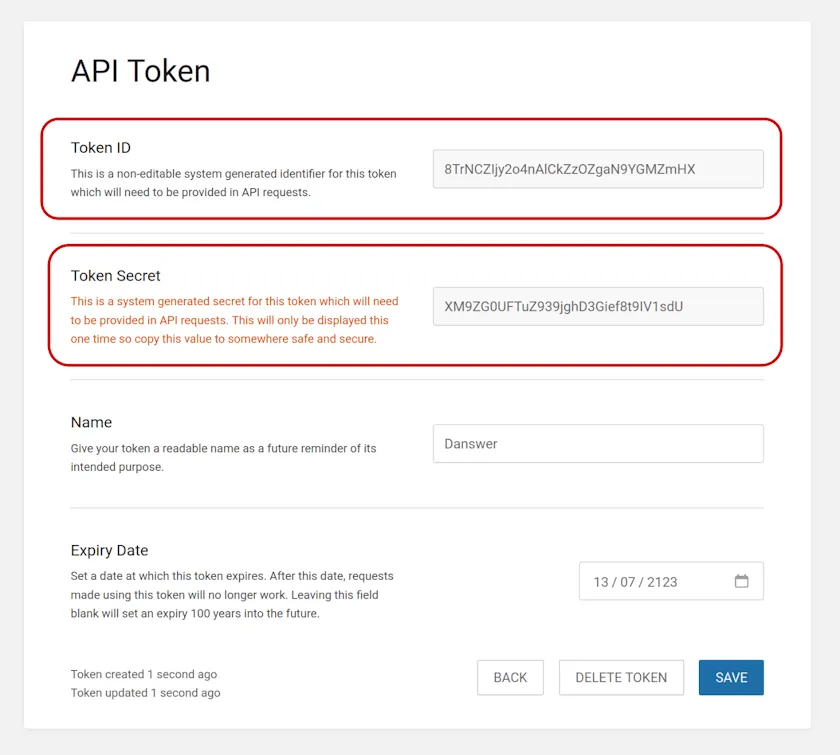Click the orange Token Secret warning text
This screenshot has height=755, width=840.
click(233, 320)
